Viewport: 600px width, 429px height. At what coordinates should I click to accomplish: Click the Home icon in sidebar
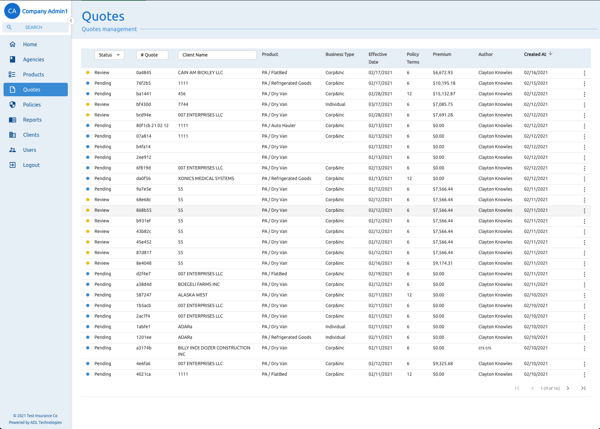click(13, 44)
